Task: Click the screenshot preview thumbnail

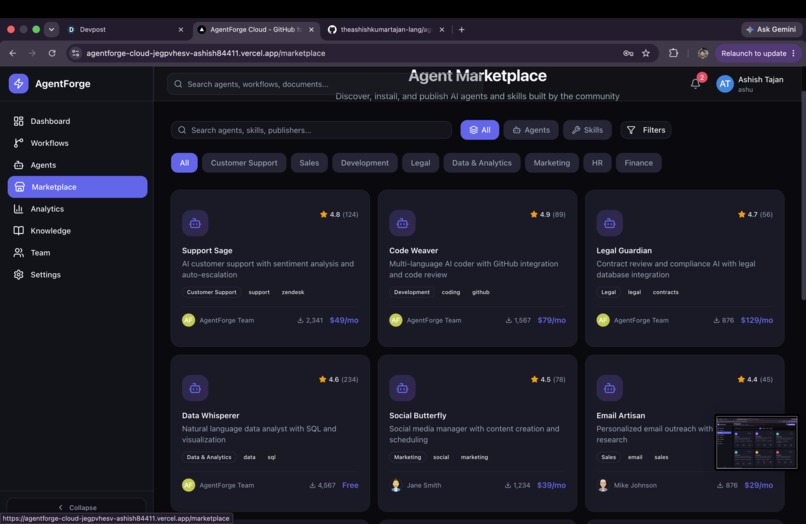Action: pos(756,442)
